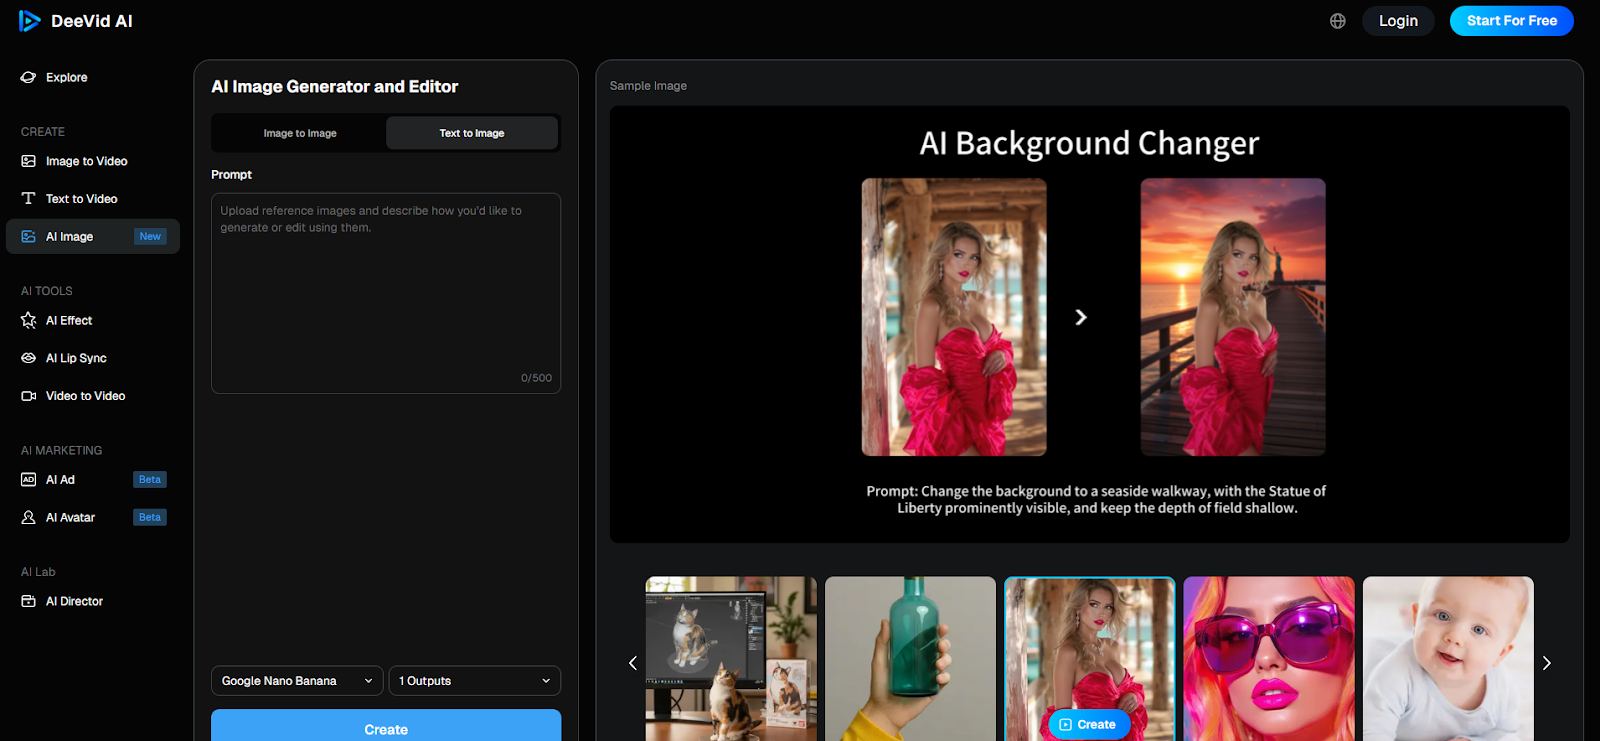The image size is (1600, 741).
Task: Switch to Image to Image mode
Action: (x=299, y=133)
